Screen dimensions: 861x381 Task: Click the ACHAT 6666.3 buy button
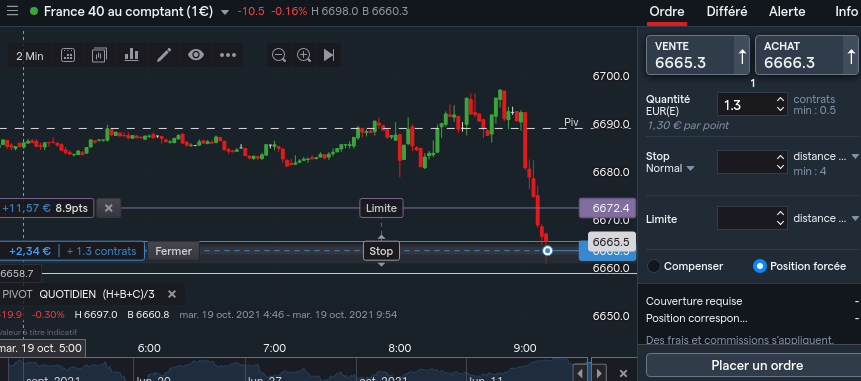(x=807, y=55)
